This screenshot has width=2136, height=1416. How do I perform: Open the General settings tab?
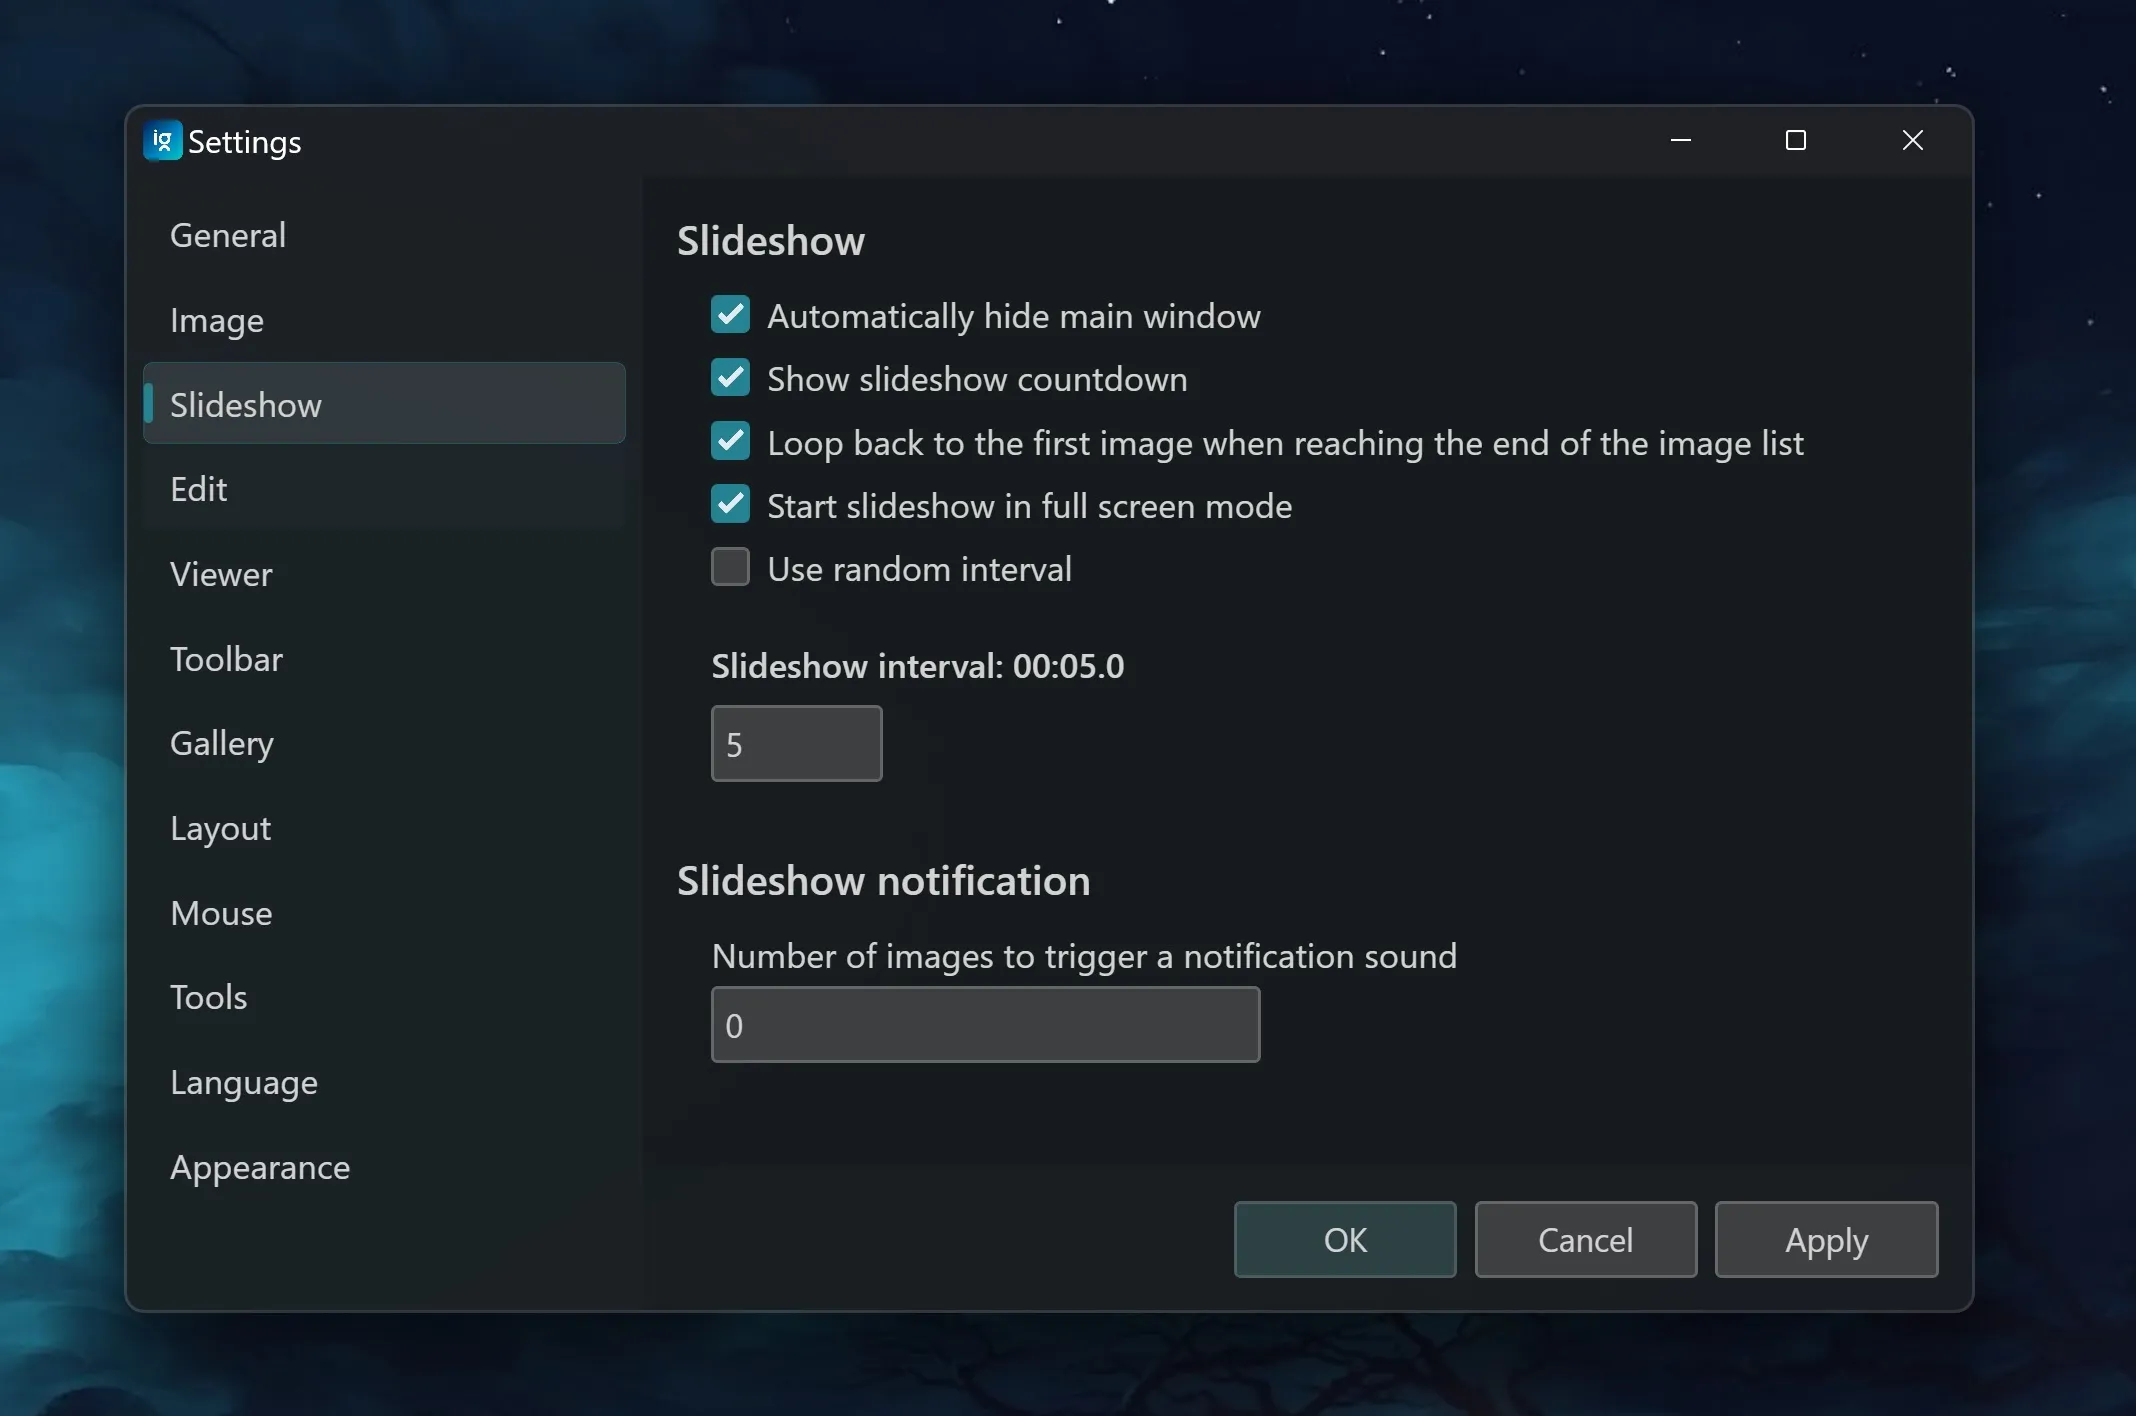pos(228,235)
